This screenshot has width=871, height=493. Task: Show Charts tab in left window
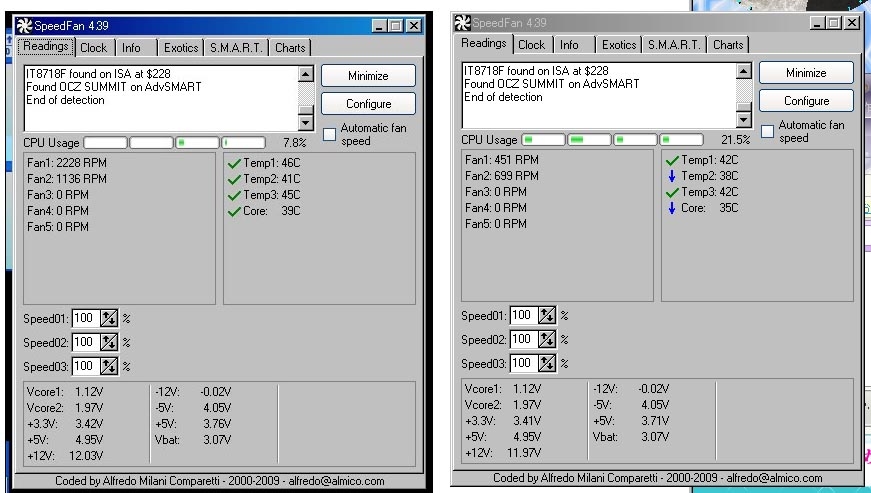tap(291, 48)
